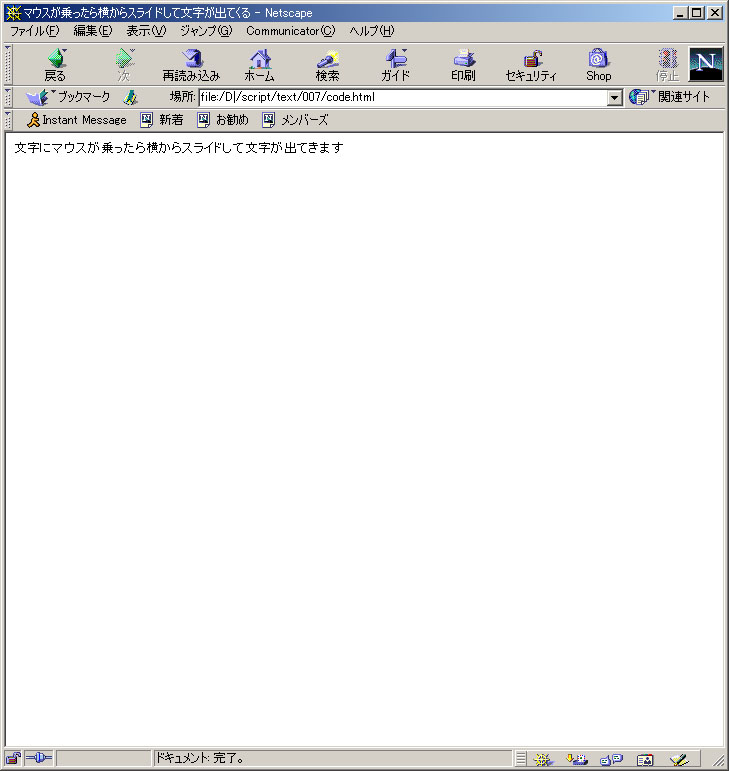729x771 pixels.
Task: Click the component bar grip handle
Action: (x=521, y=759)
